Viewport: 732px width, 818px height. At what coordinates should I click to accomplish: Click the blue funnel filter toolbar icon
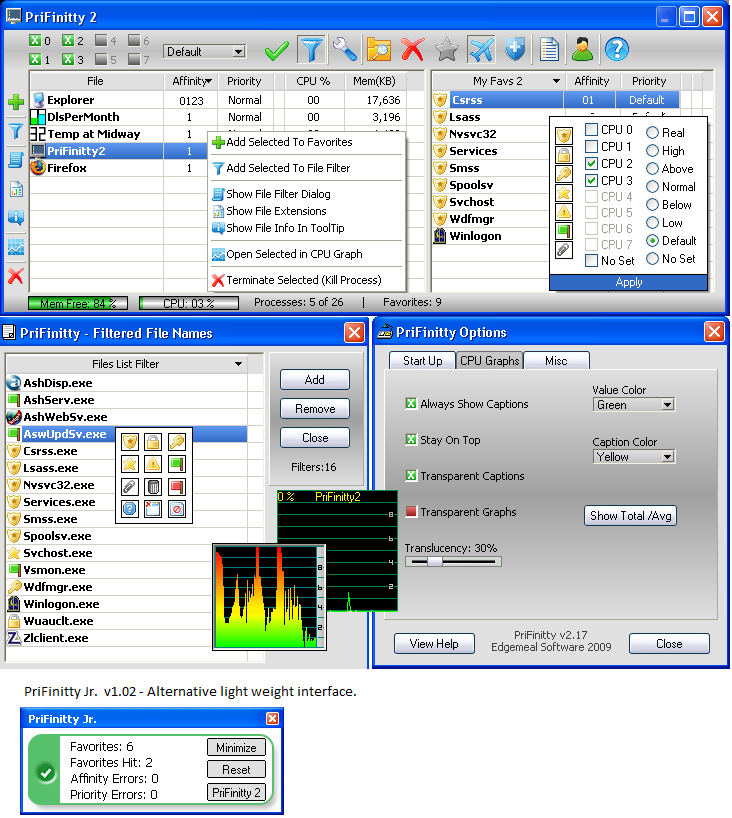pos(312,49)
